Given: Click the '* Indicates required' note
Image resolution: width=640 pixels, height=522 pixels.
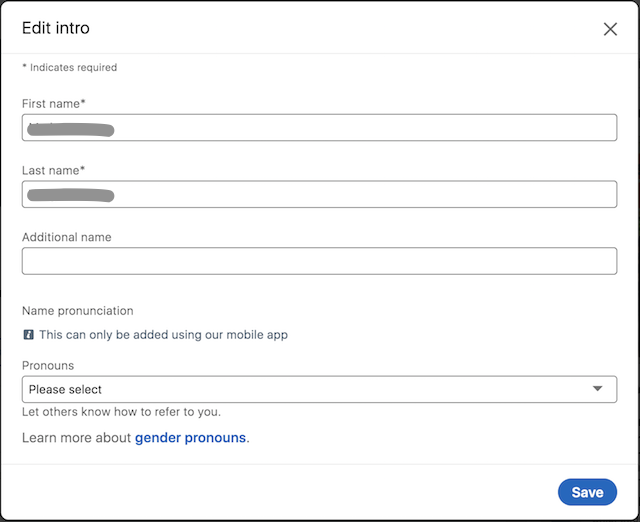Looking at the screenshot, I should (x=70, y=68).
